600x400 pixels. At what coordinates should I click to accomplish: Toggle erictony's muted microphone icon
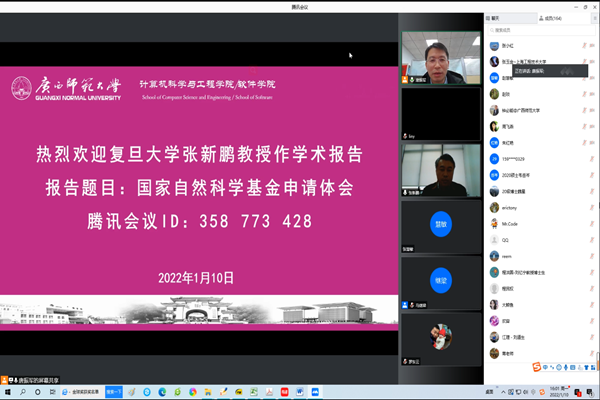[592, 207]
